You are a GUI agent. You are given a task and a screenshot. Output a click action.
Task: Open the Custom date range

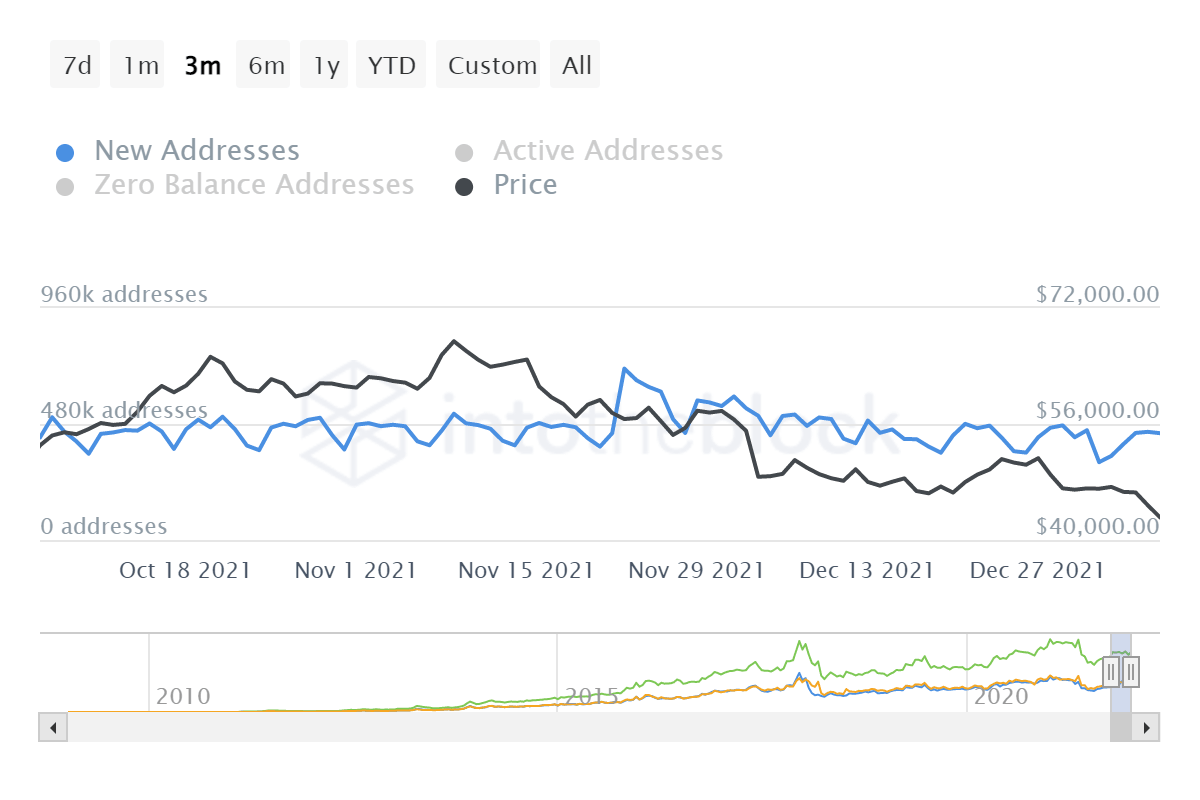492,66
